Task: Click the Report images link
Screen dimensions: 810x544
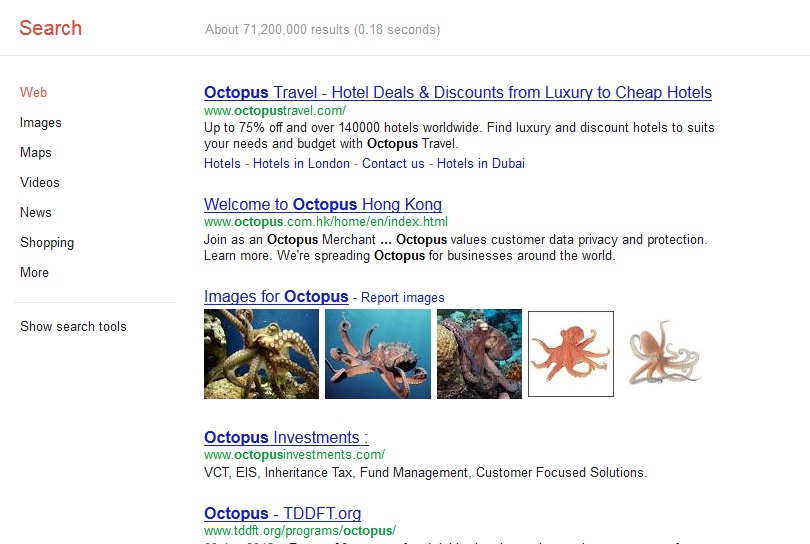Action: [402, 298]
